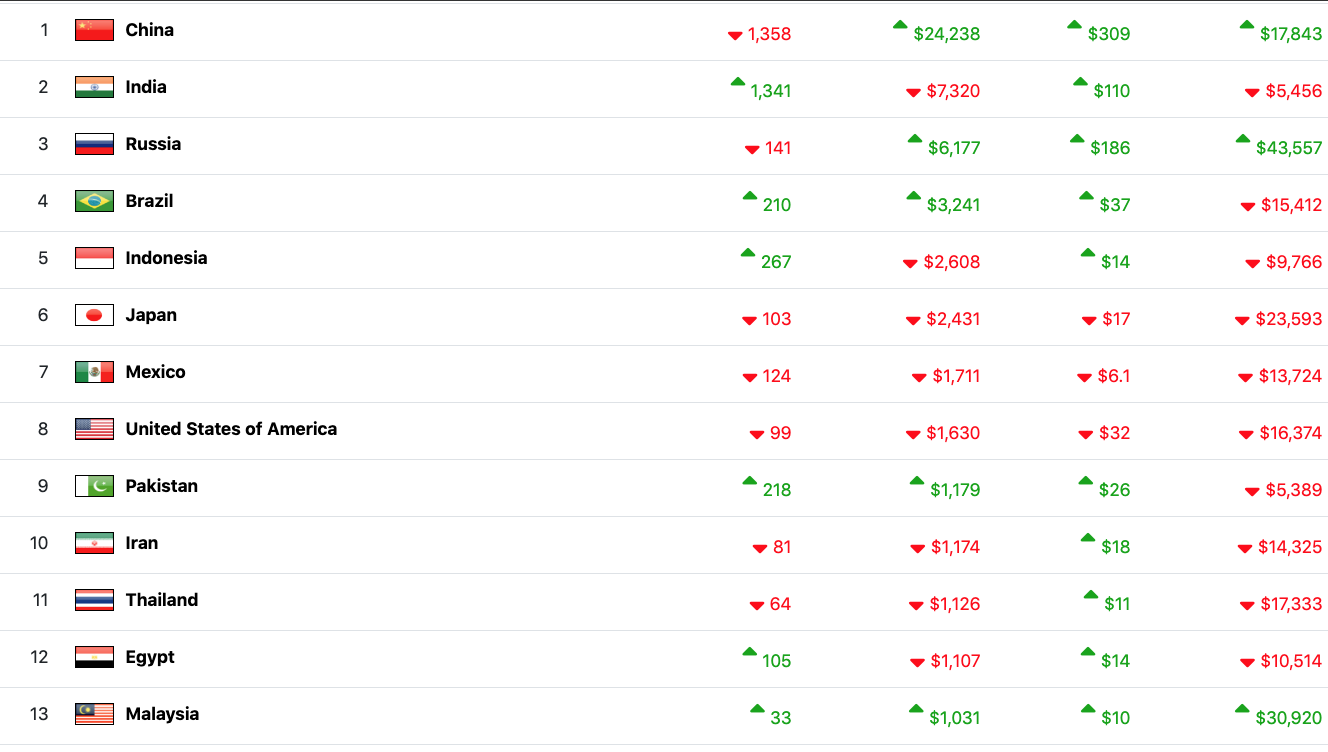Select the Iran country name
The height and width of the screenshot is (752, 1328).
tap(142, 543)
